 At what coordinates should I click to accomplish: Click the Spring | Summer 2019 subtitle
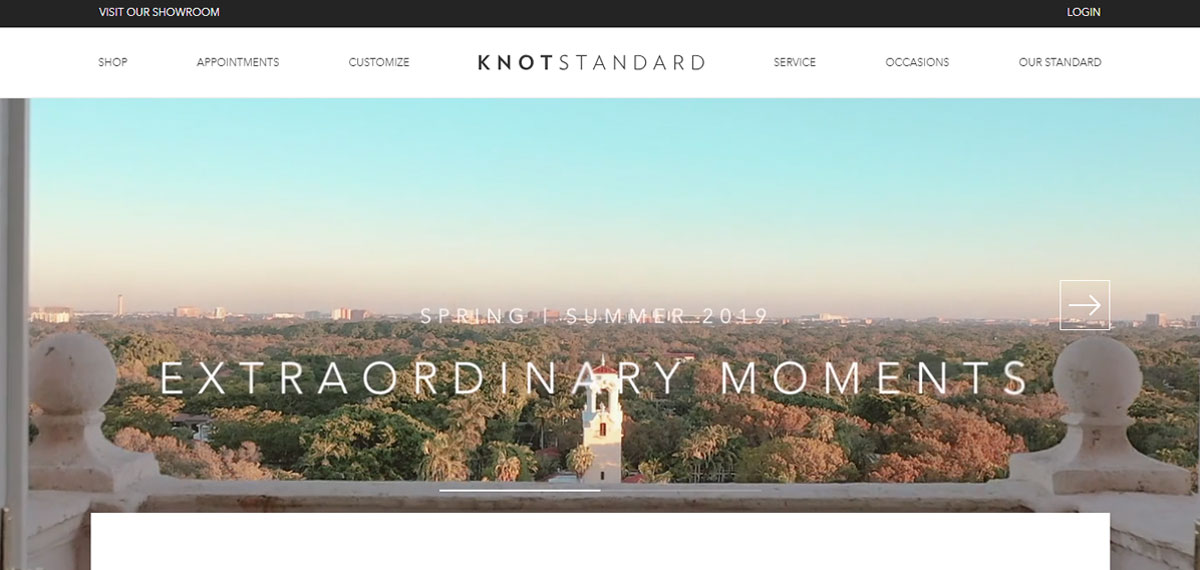594,316
